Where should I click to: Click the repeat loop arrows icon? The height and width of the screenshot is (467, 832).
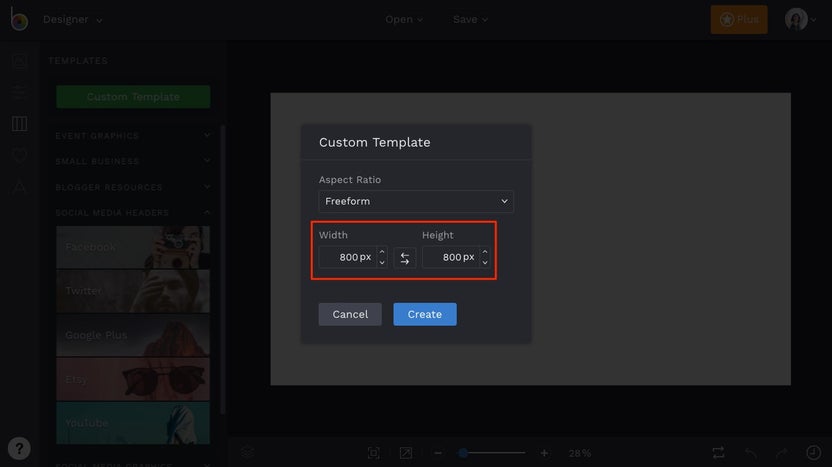click(x=718, y=453)
